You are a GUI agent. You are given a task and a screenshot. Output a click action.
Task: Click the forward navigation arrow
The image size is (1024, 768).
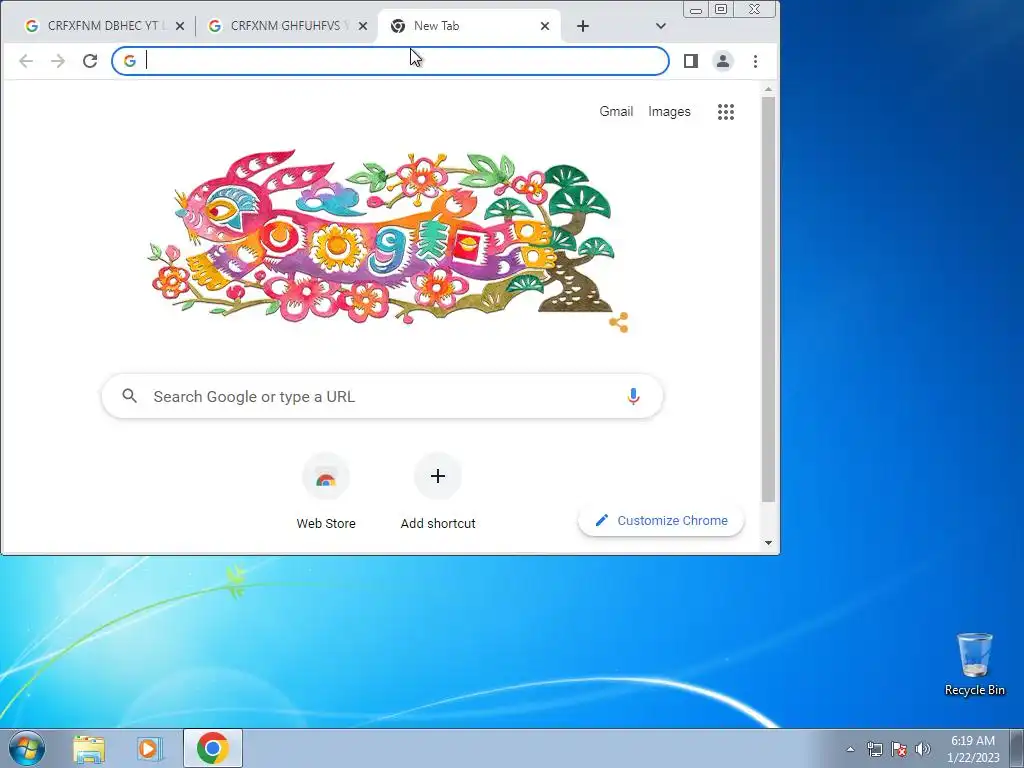coord(58,61)
